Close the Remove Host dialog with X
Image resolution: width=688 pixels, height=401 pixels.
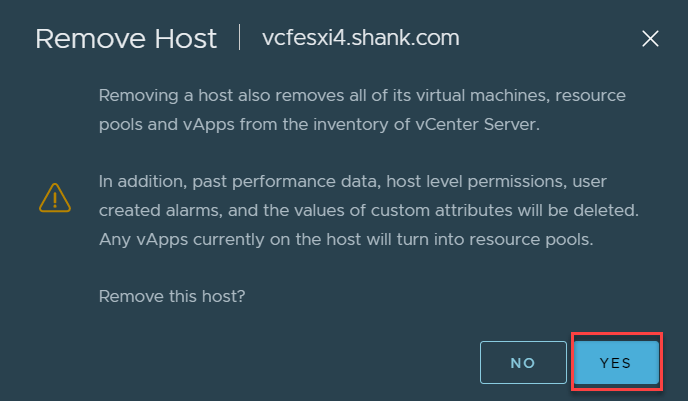[650, 39]
